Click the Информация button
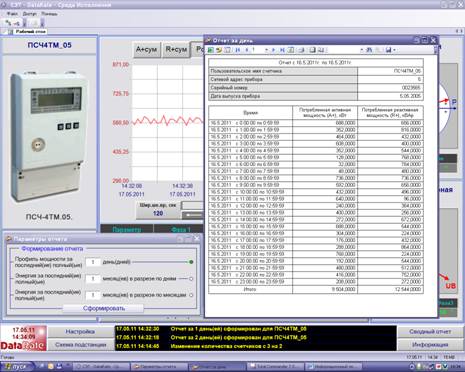The image size is (465, 372). pos(430,345)
